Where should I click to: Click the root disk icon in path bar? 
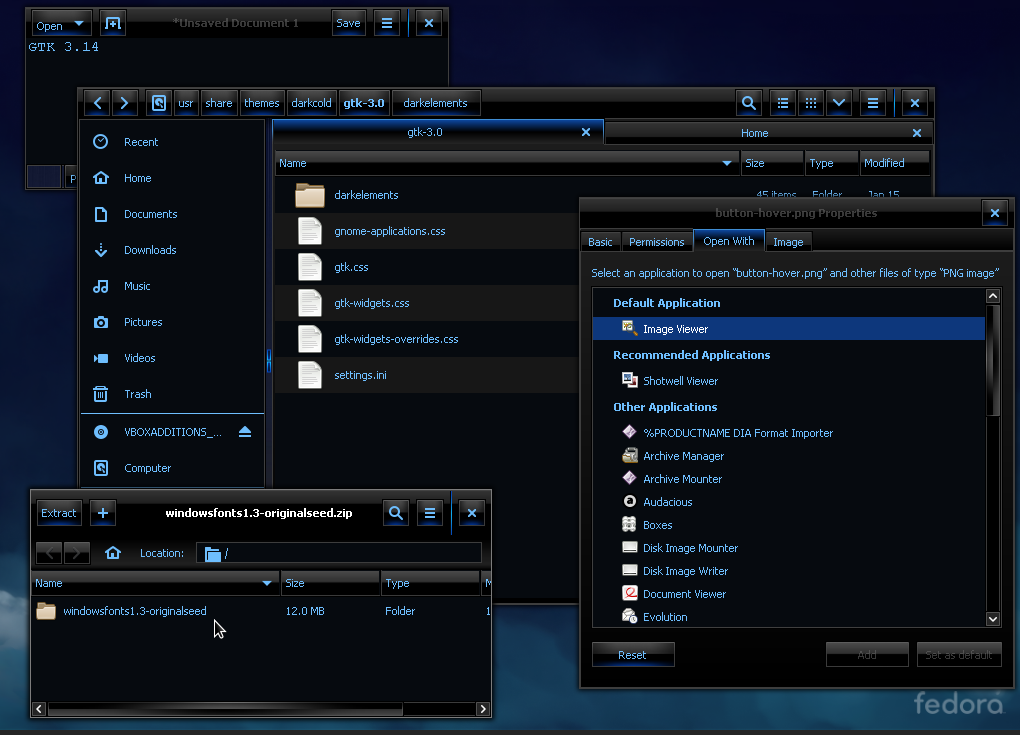click(159, 103)
